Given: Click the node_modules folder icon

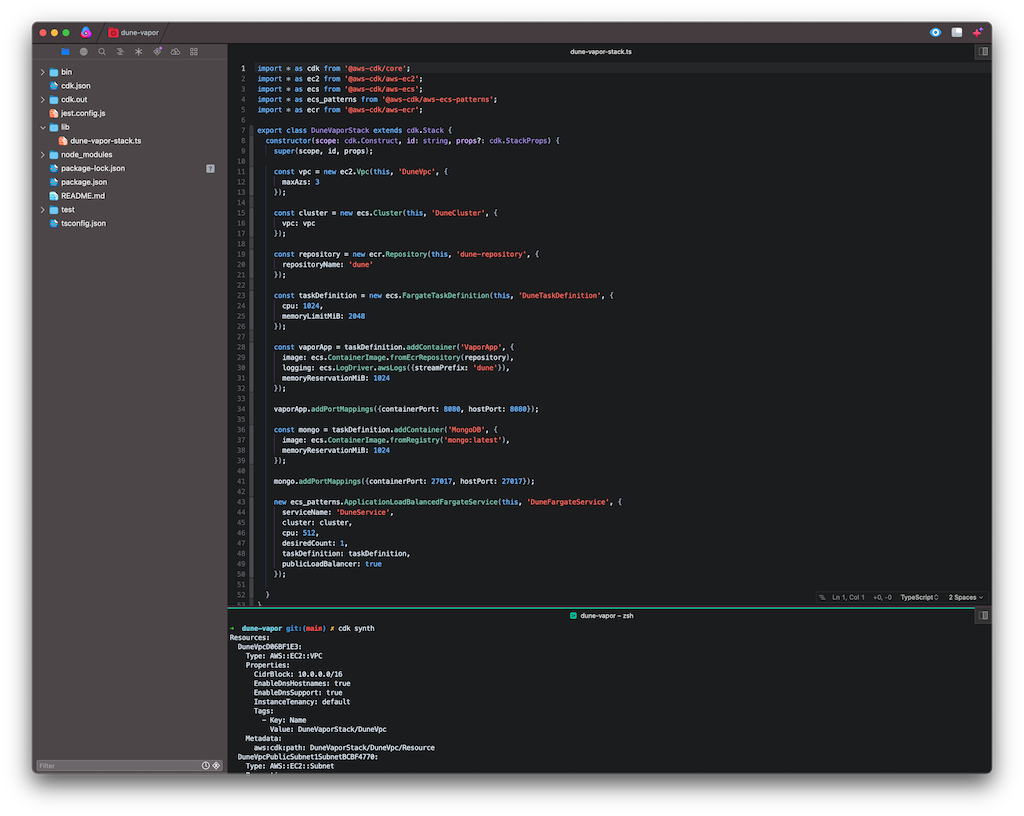Looking at the screenshot, I should pyautogui.click(x=54, y=155).
